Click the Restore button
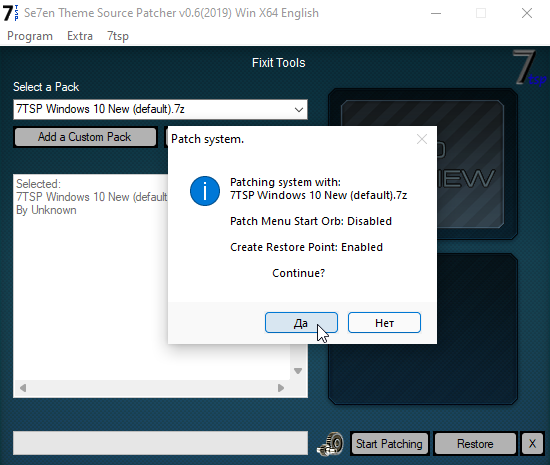The width and height of the screenshot is (550, 465). (x=475, y=444)
